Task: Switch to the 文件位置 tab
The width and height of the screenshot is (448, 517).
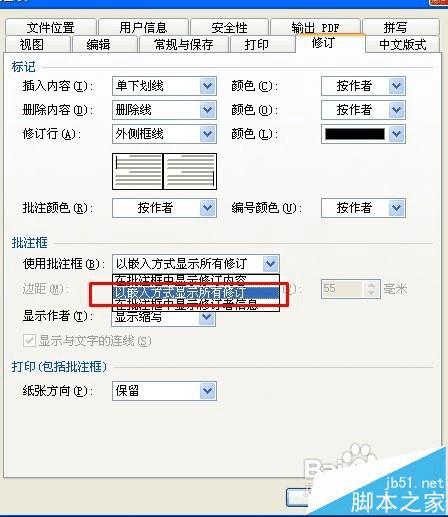Action: 51,27
